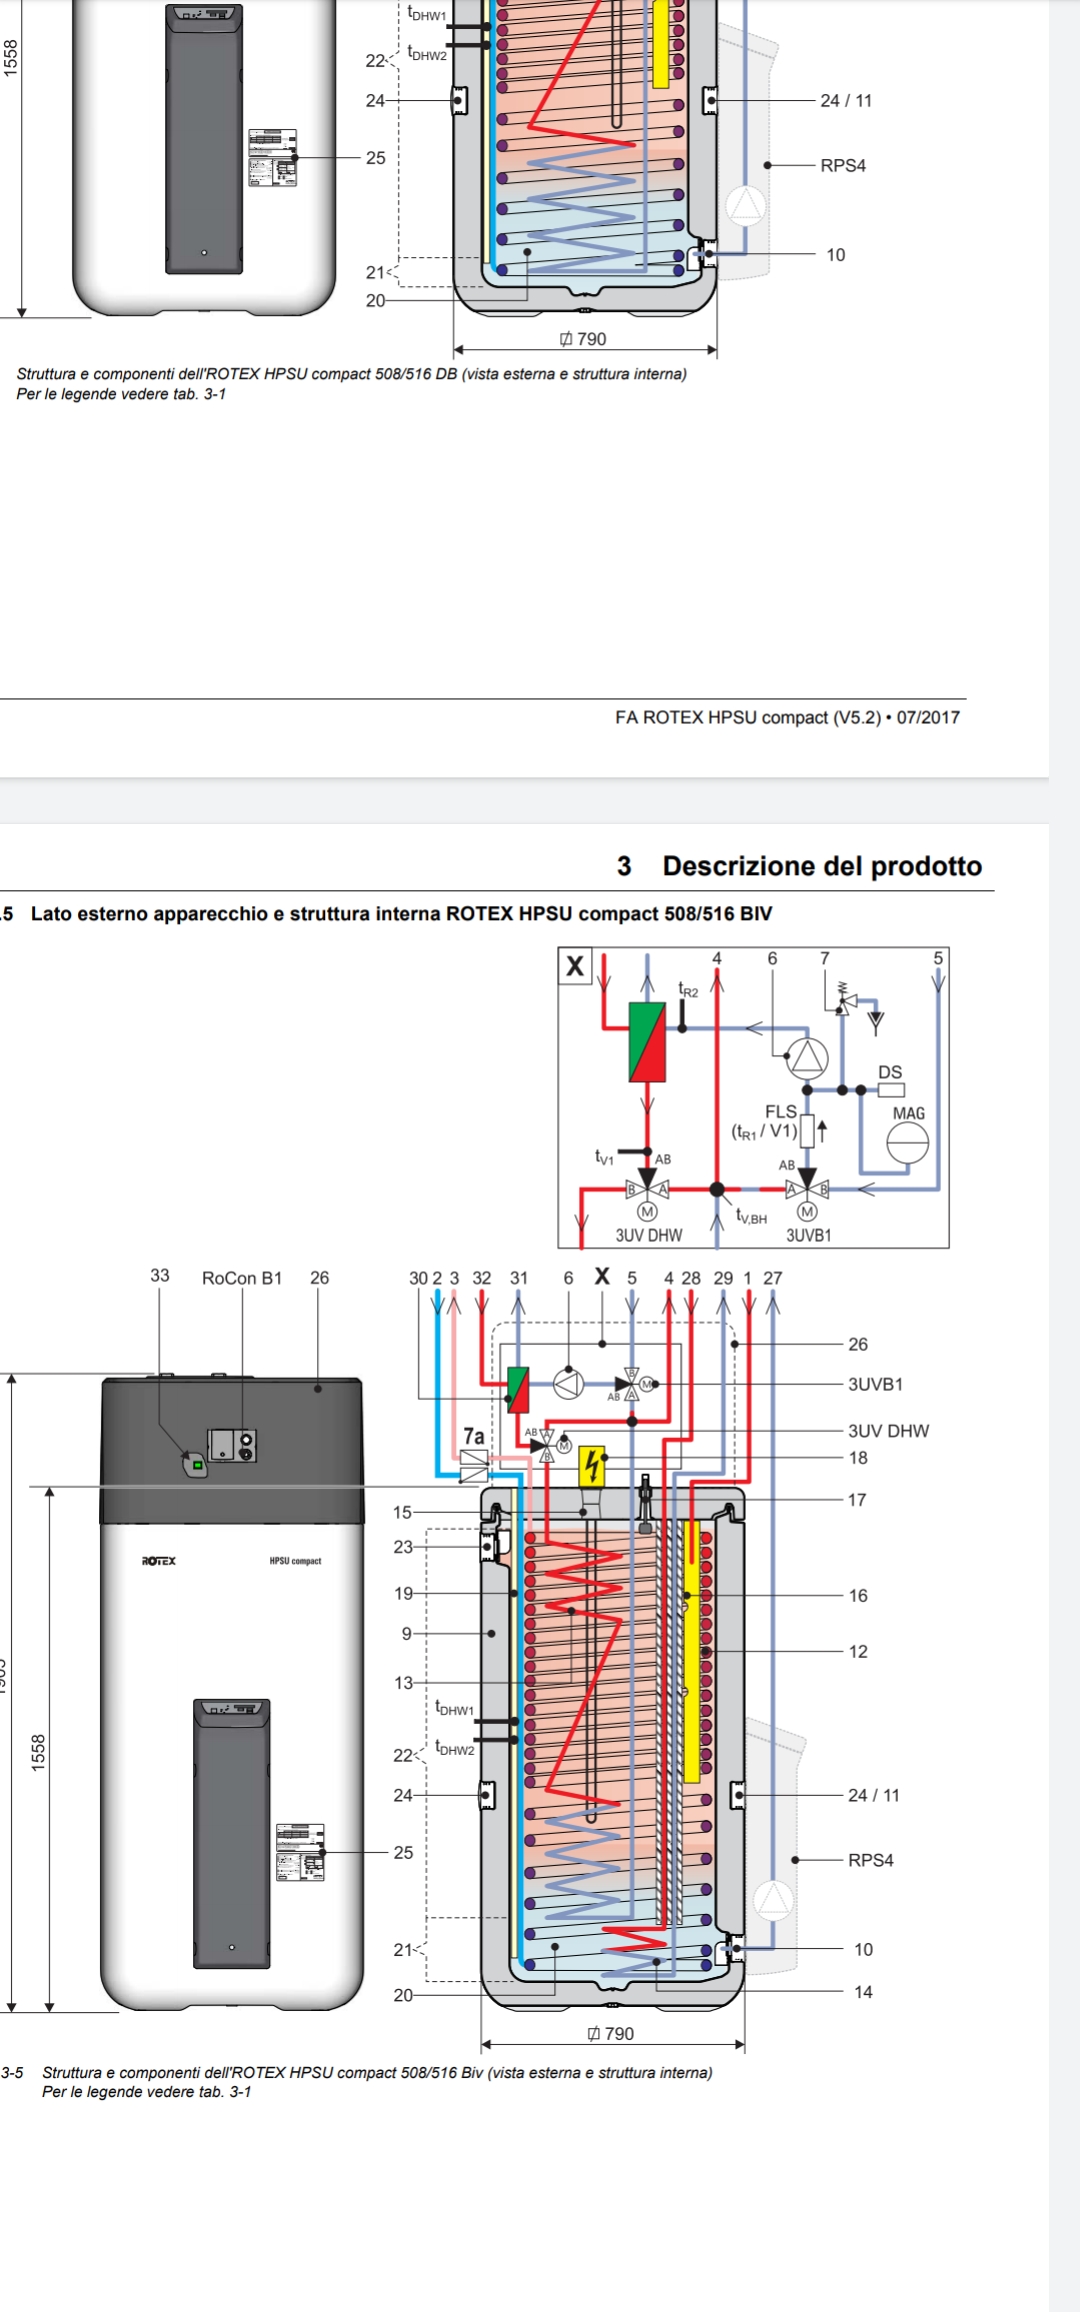The height and width of the screenshot is (2312, 1080).
Task: Select the red-green heat exchanger in the inset
Action: [647, 1042]
